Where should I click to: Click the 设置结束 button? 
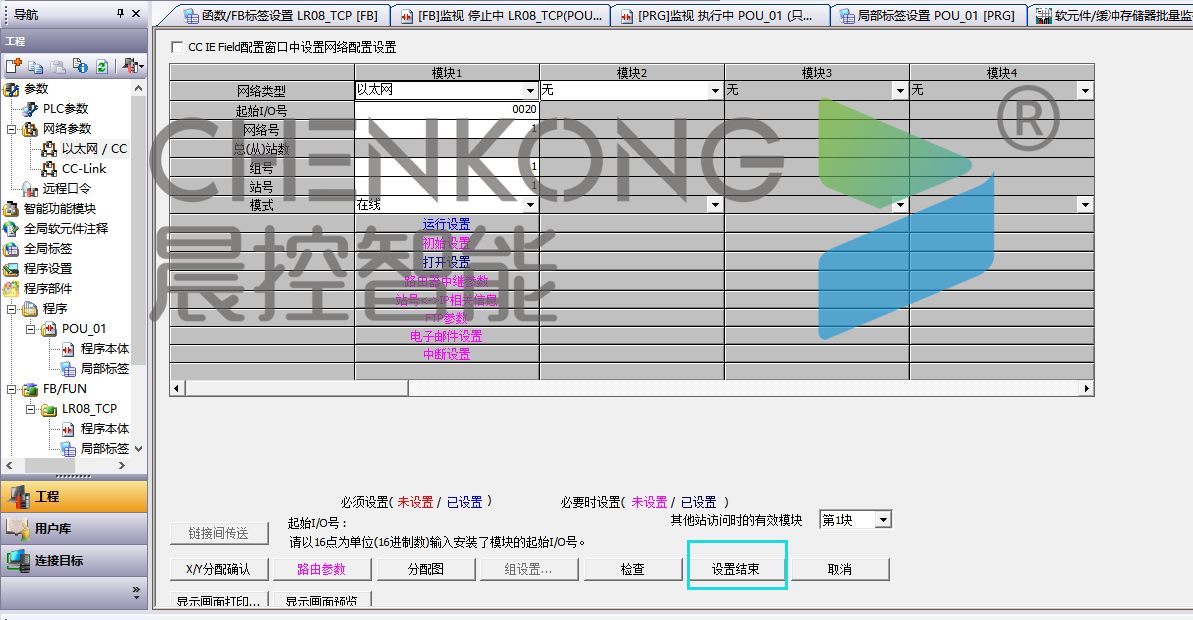[736, 569]
